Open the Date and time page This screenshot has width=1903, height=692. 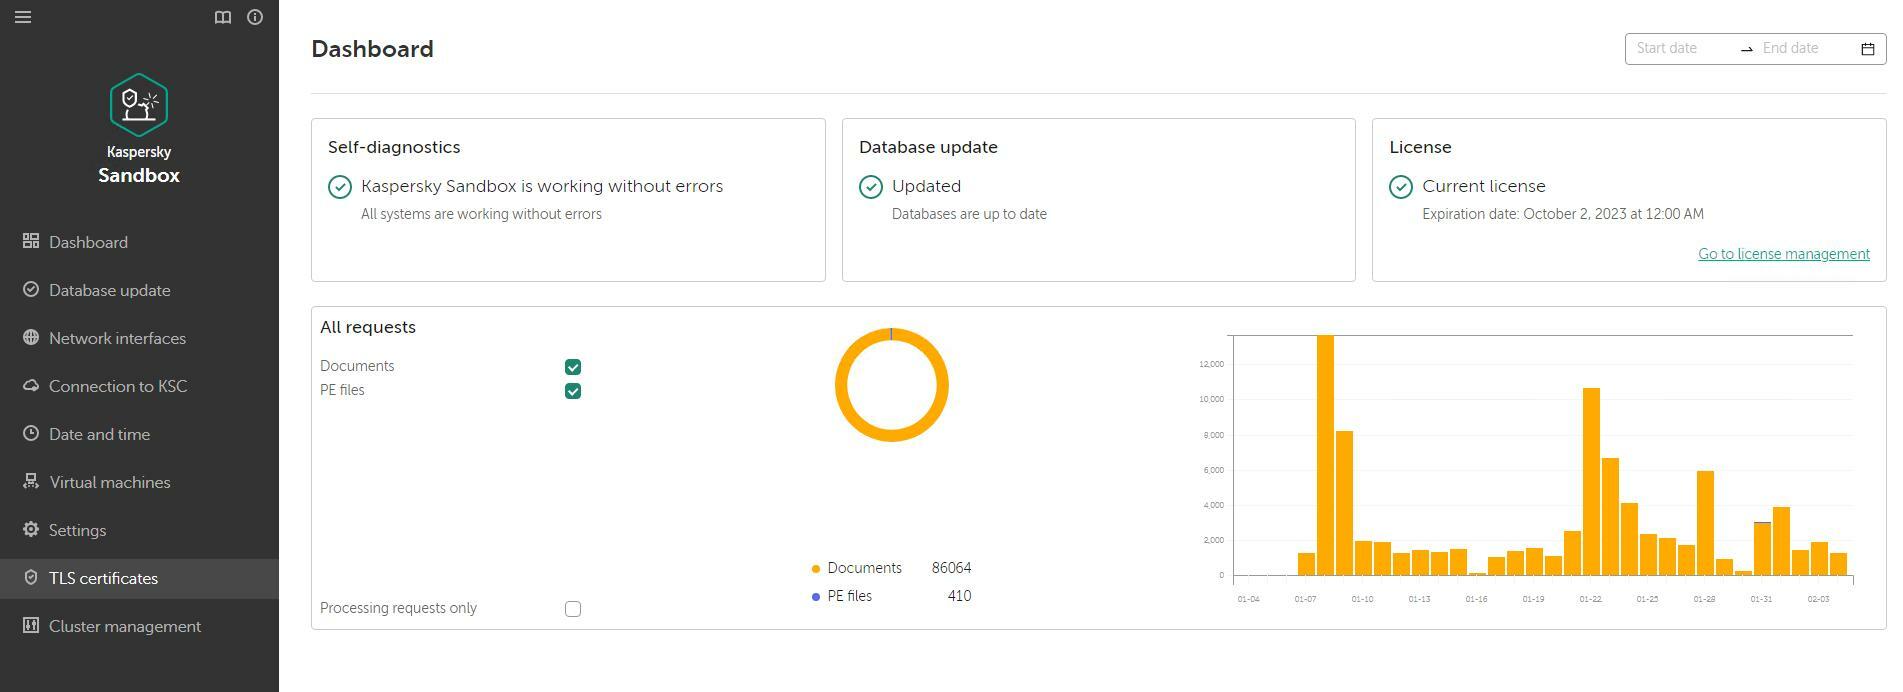[x=99, y=434]
